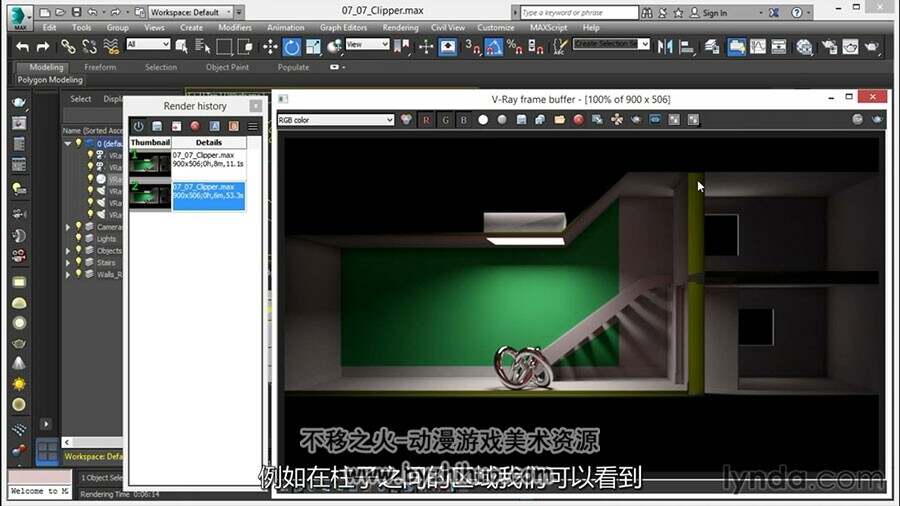Click Rectangular Selection Region icon
Screen dimensions: 900x506
point(224,46)
